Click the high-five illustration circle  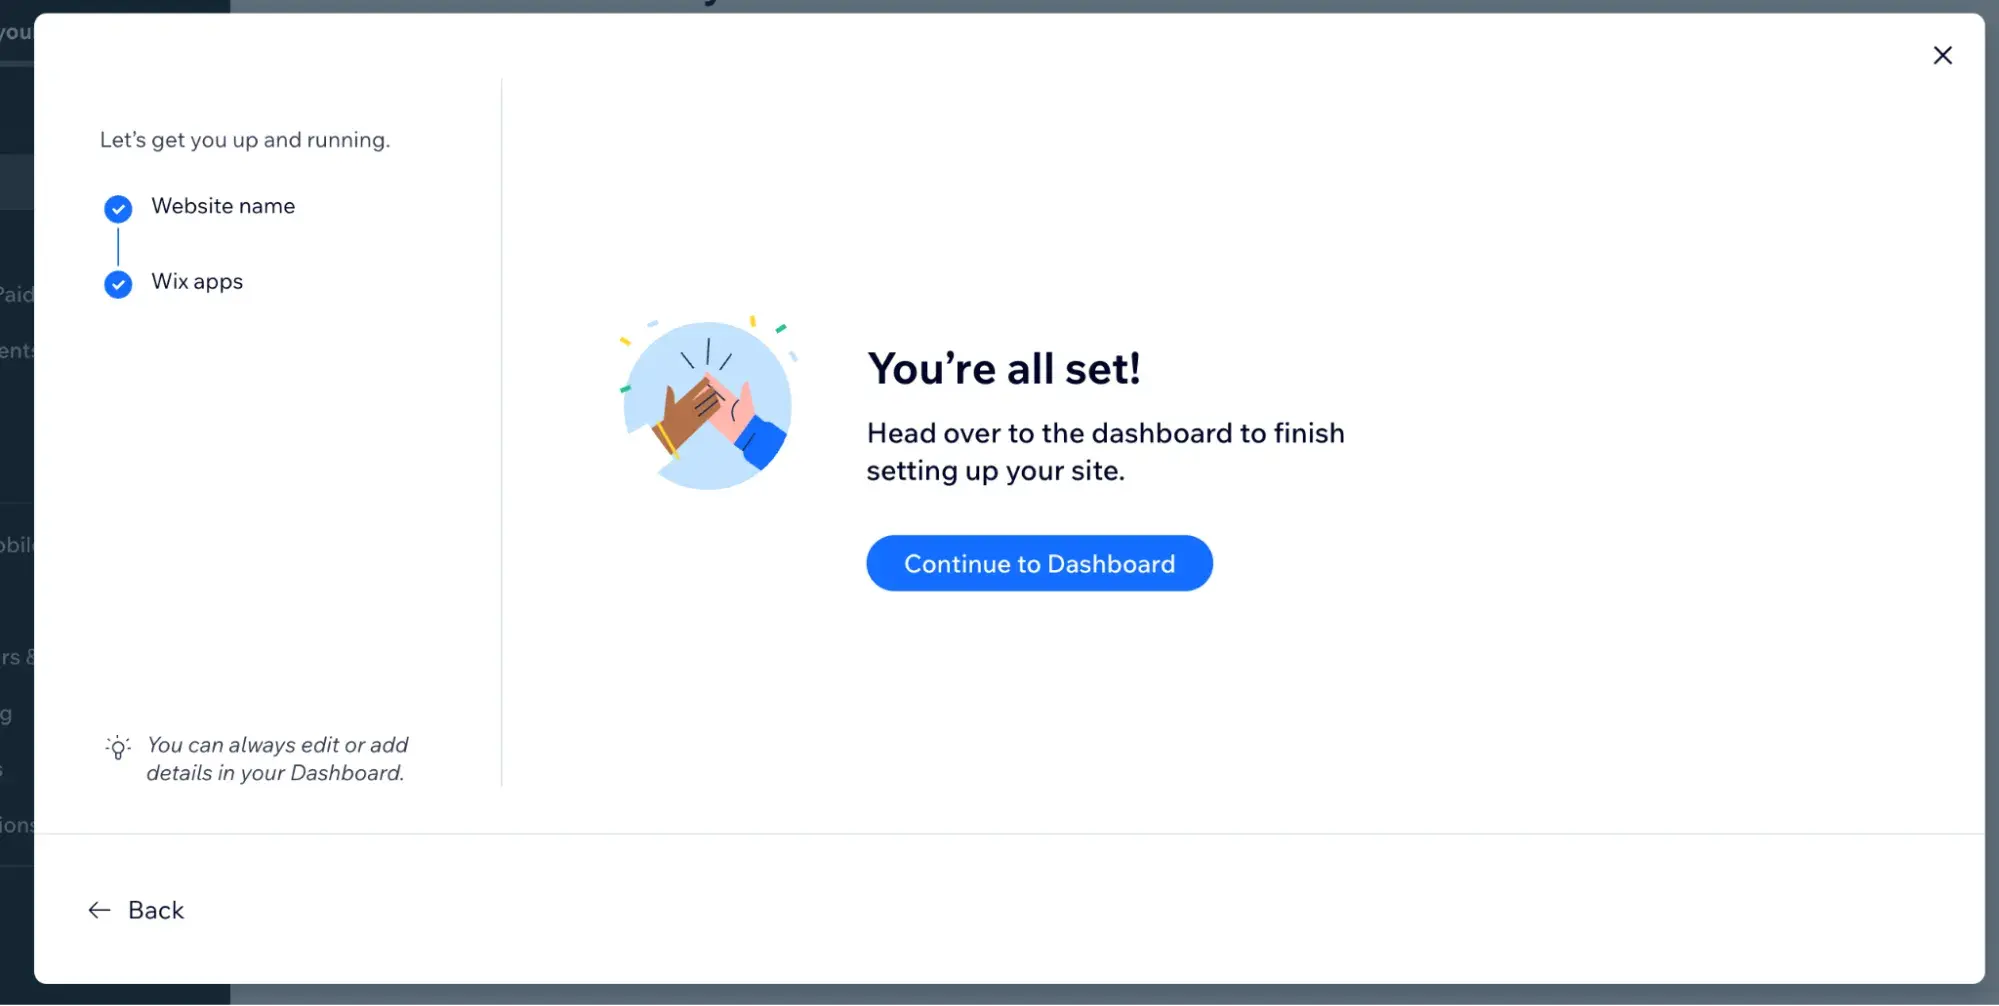707,405
